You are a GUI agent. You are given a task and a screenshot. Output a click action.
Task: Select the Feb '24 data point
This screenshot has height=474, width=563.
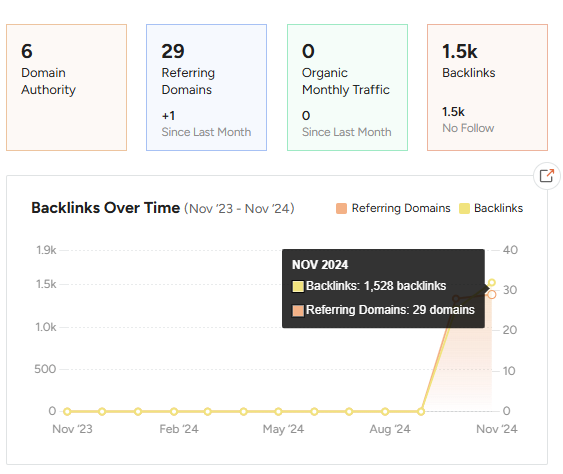click(174, 412)
